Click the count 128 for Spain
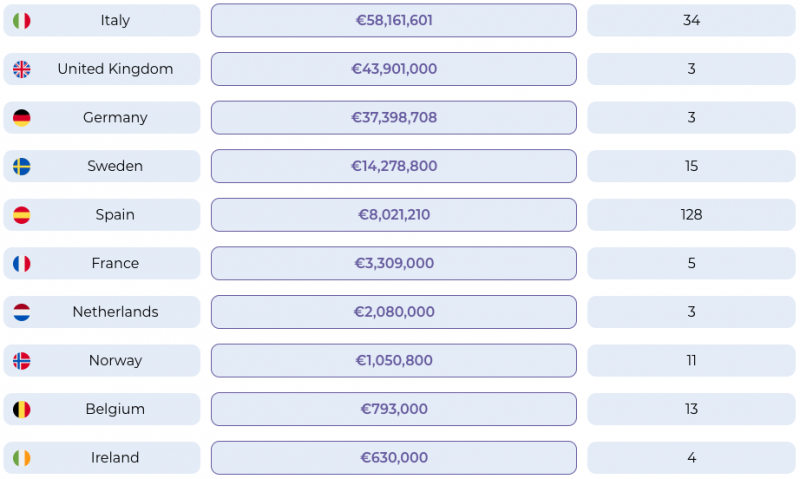Image resolution: width=800 pixels, height=479 pixels. click(x=691, y=215)
